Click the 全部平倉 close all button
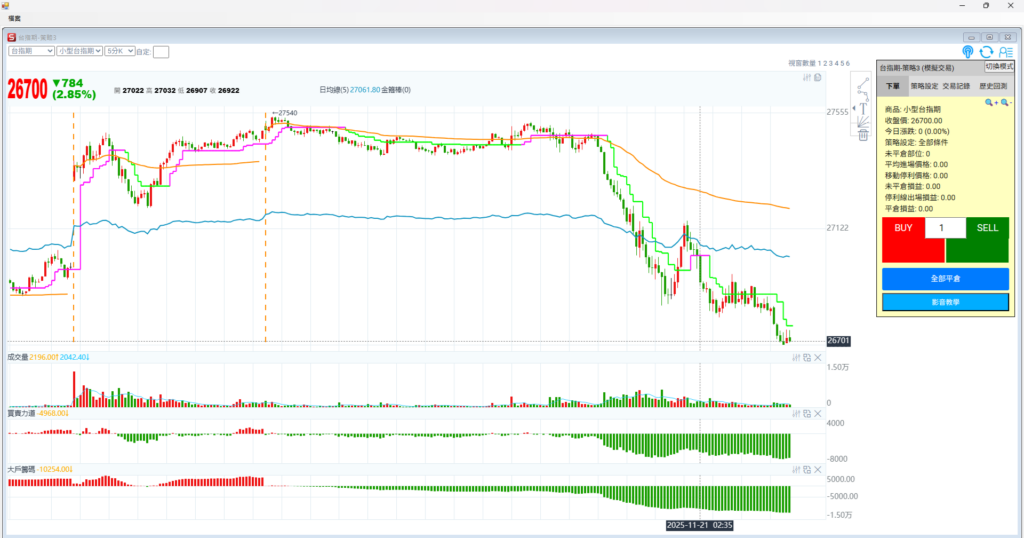The height and width of the screenshot is (538, 1024). (945, 279)
